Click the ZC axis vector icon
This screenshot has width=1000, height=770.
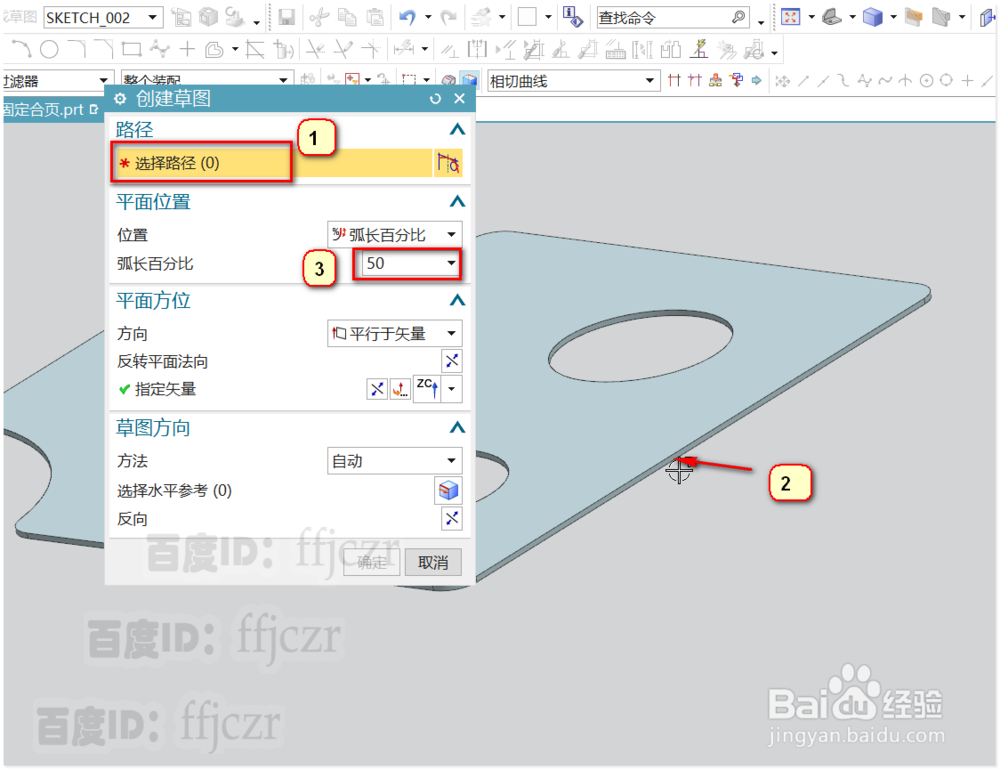click(x=427, y=389)
